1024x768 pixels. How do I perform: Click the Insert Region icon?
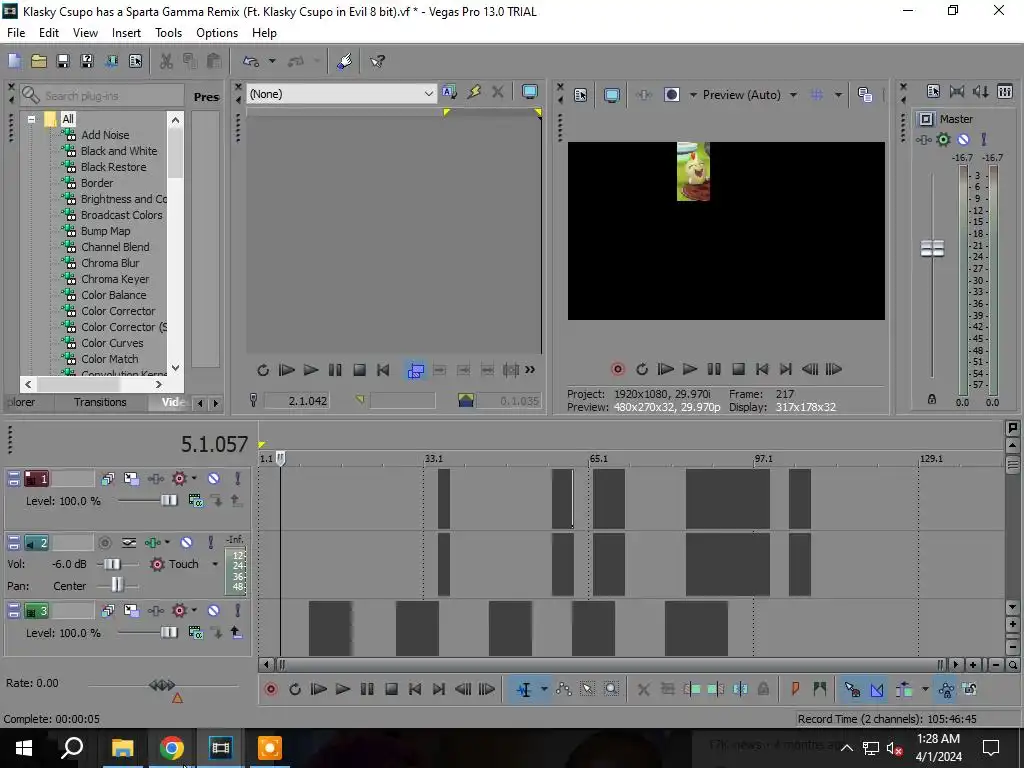coord(819,689)
